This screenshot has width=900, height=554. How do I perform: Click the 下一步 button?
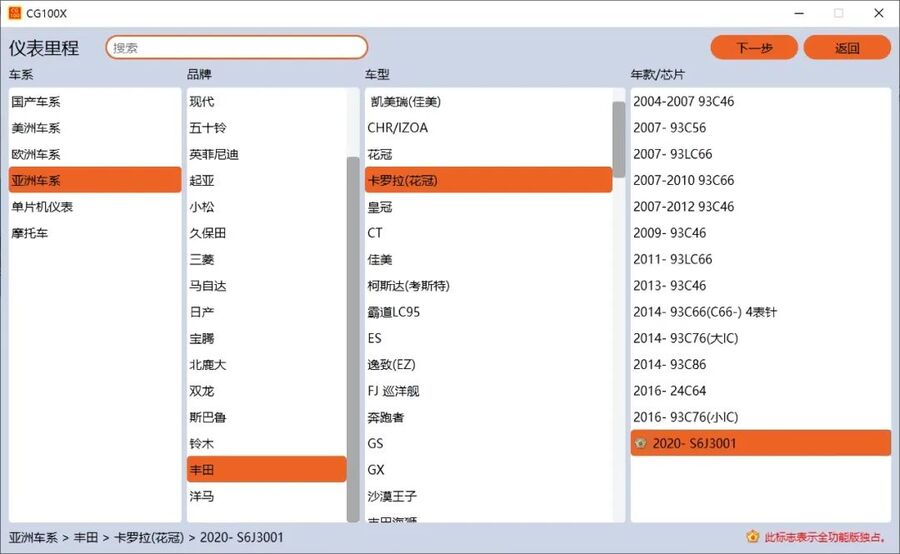(x=754, y=48)
